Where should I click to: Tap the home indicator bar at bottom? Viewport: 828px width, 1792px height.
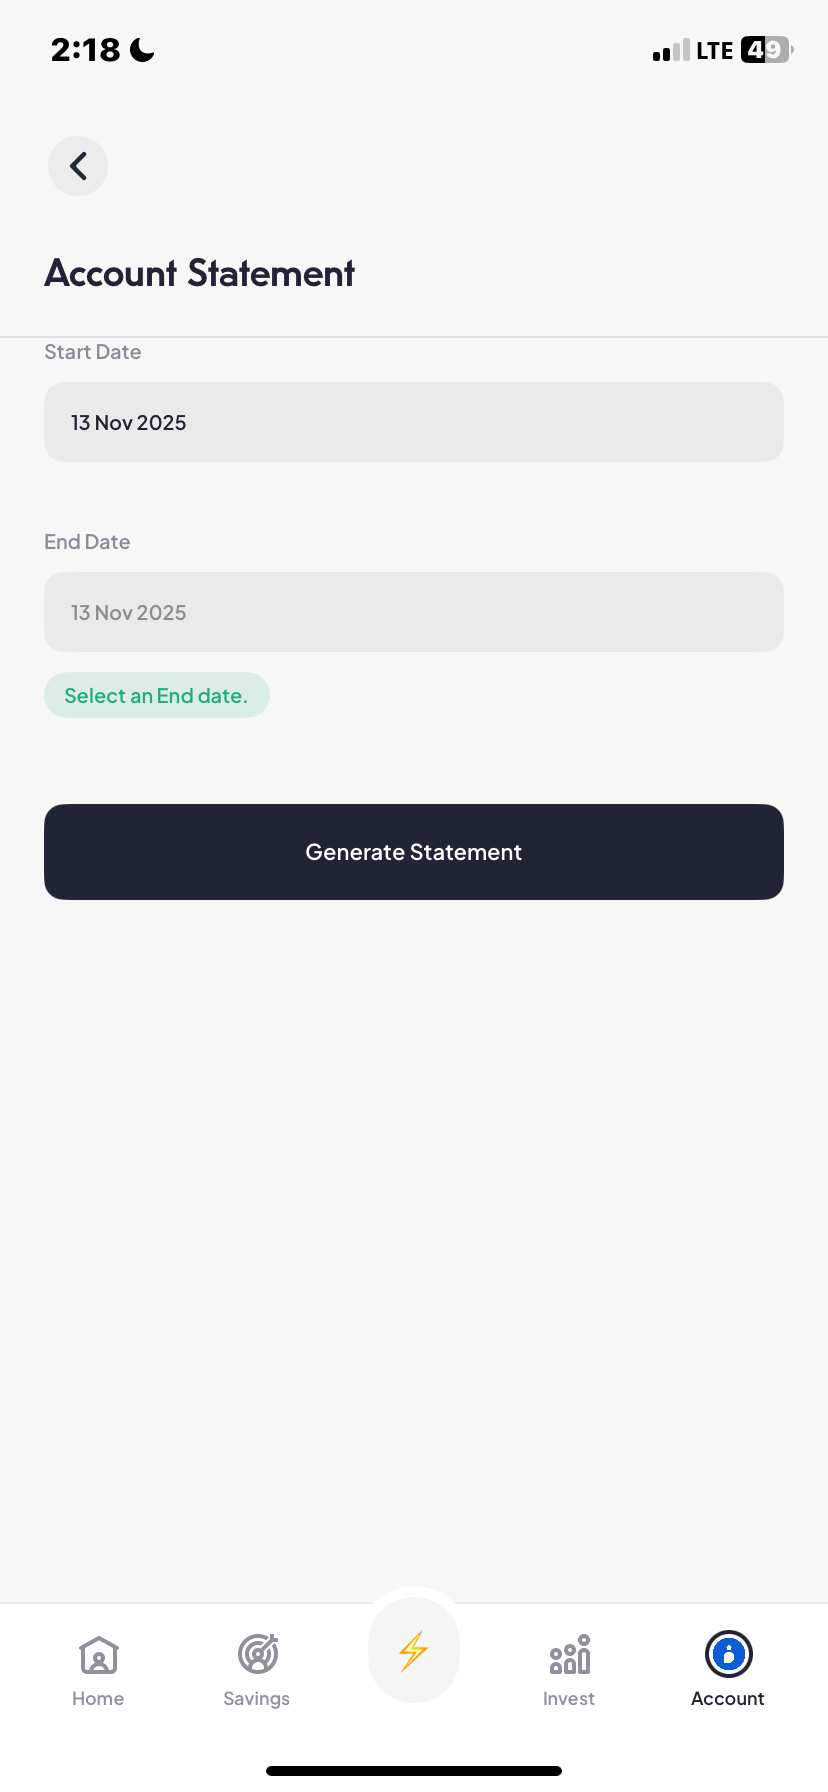click(414, 1771)
